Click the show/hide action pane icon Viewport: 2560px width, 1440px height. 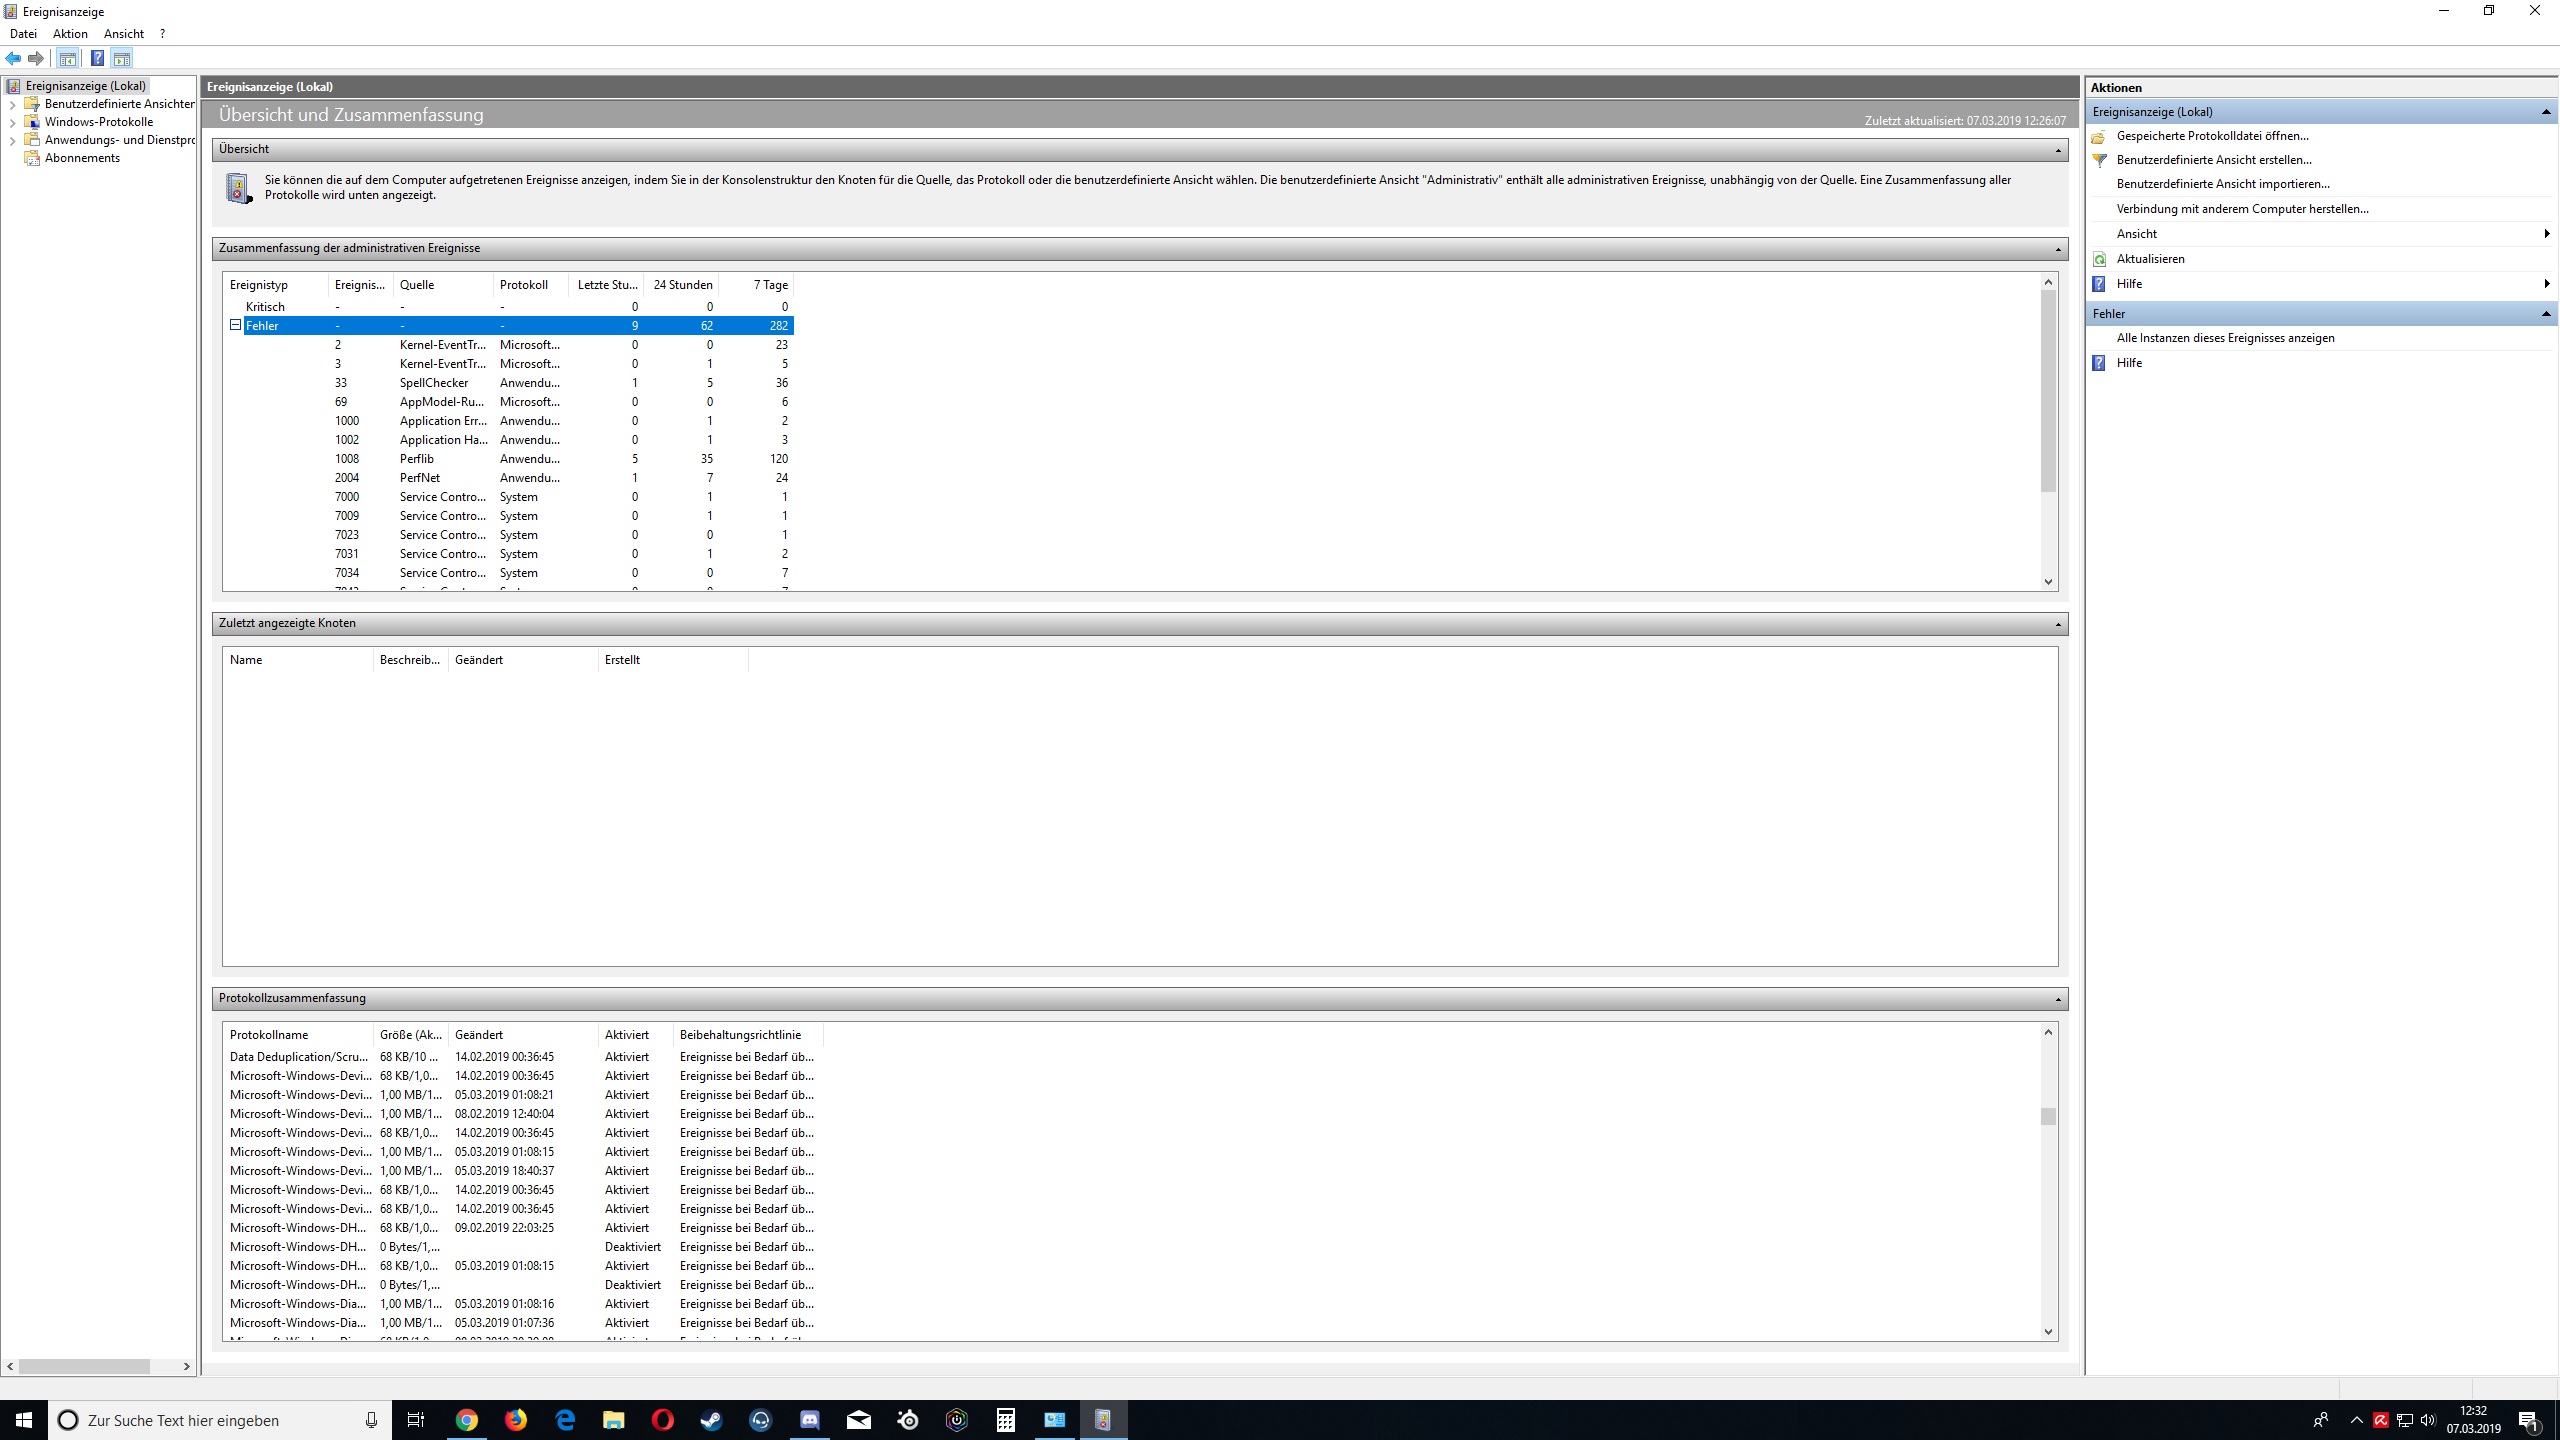coord(122,58)
